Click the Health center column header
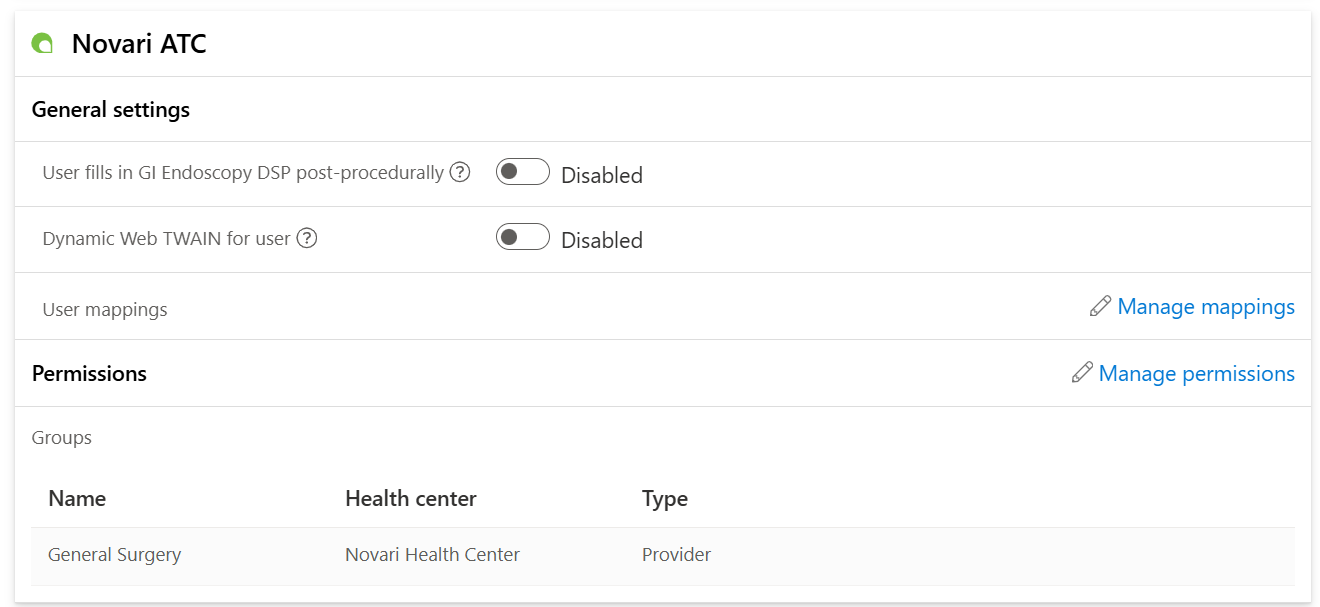 coord(412,498)
